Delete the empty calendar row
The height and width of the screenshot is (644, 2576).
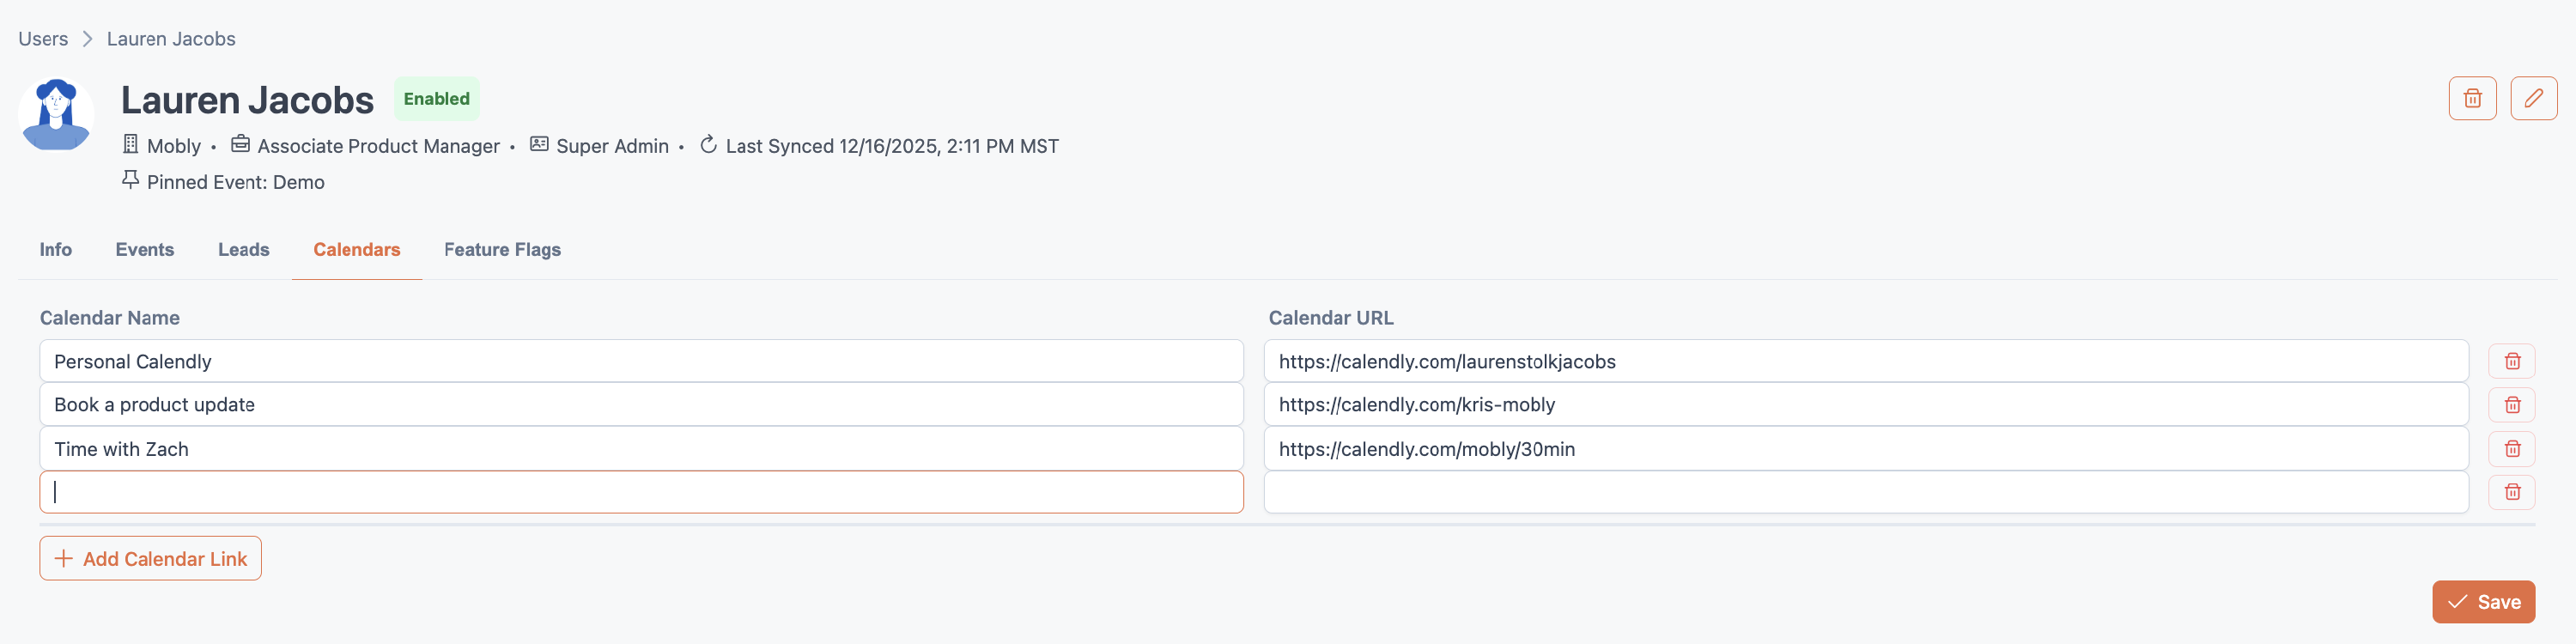tap(2511, 492)
